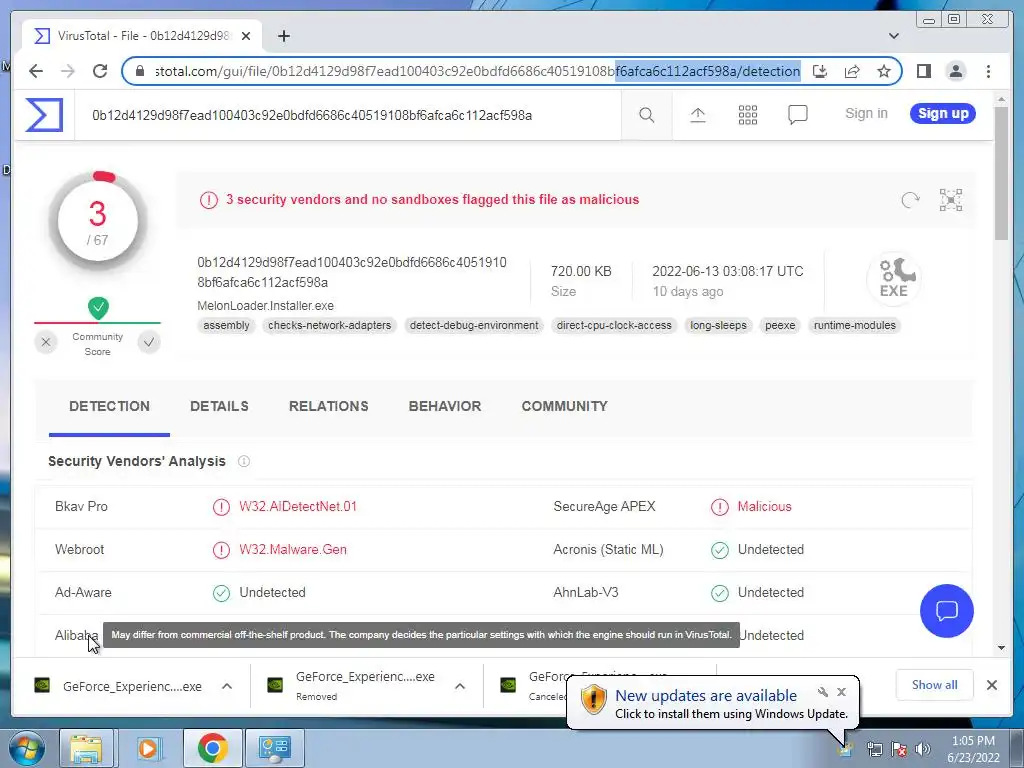Click the install app icon in address bar

(x=820, y=71)
